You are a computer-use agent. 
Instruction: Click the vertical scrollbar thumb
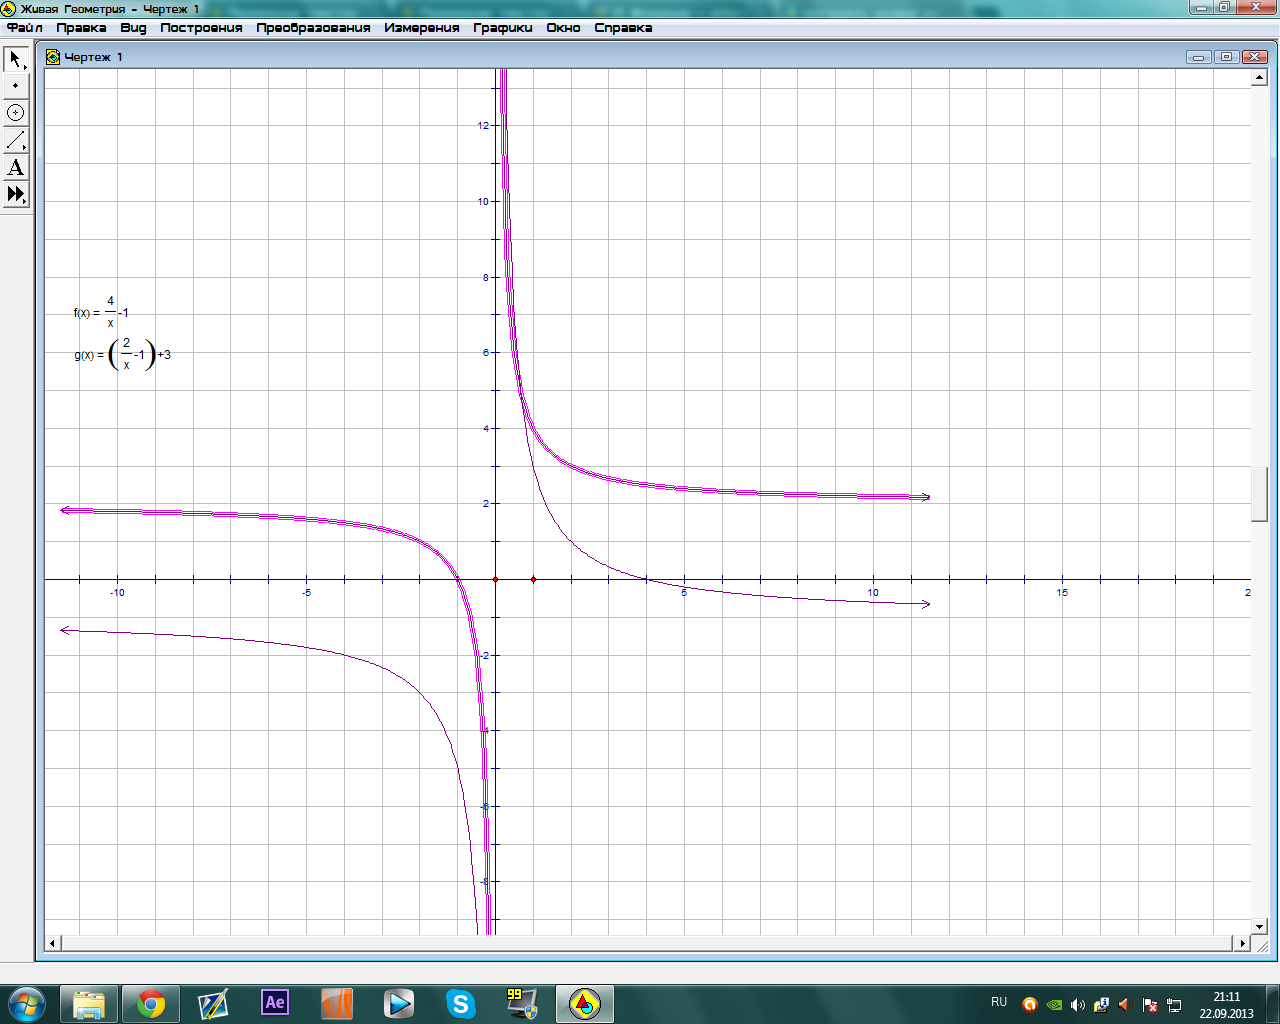(1259, 494)
